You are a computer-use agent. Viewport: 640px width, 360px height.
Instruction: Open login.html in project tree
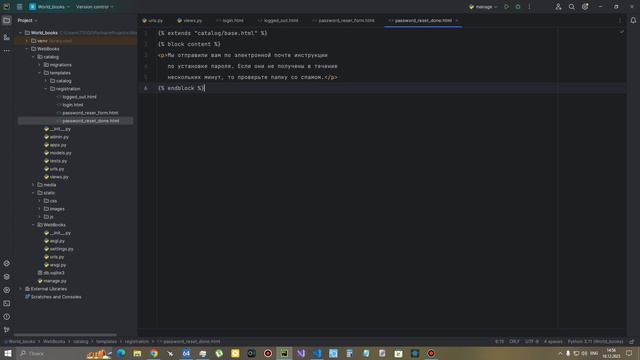click(x=73, y=105)
